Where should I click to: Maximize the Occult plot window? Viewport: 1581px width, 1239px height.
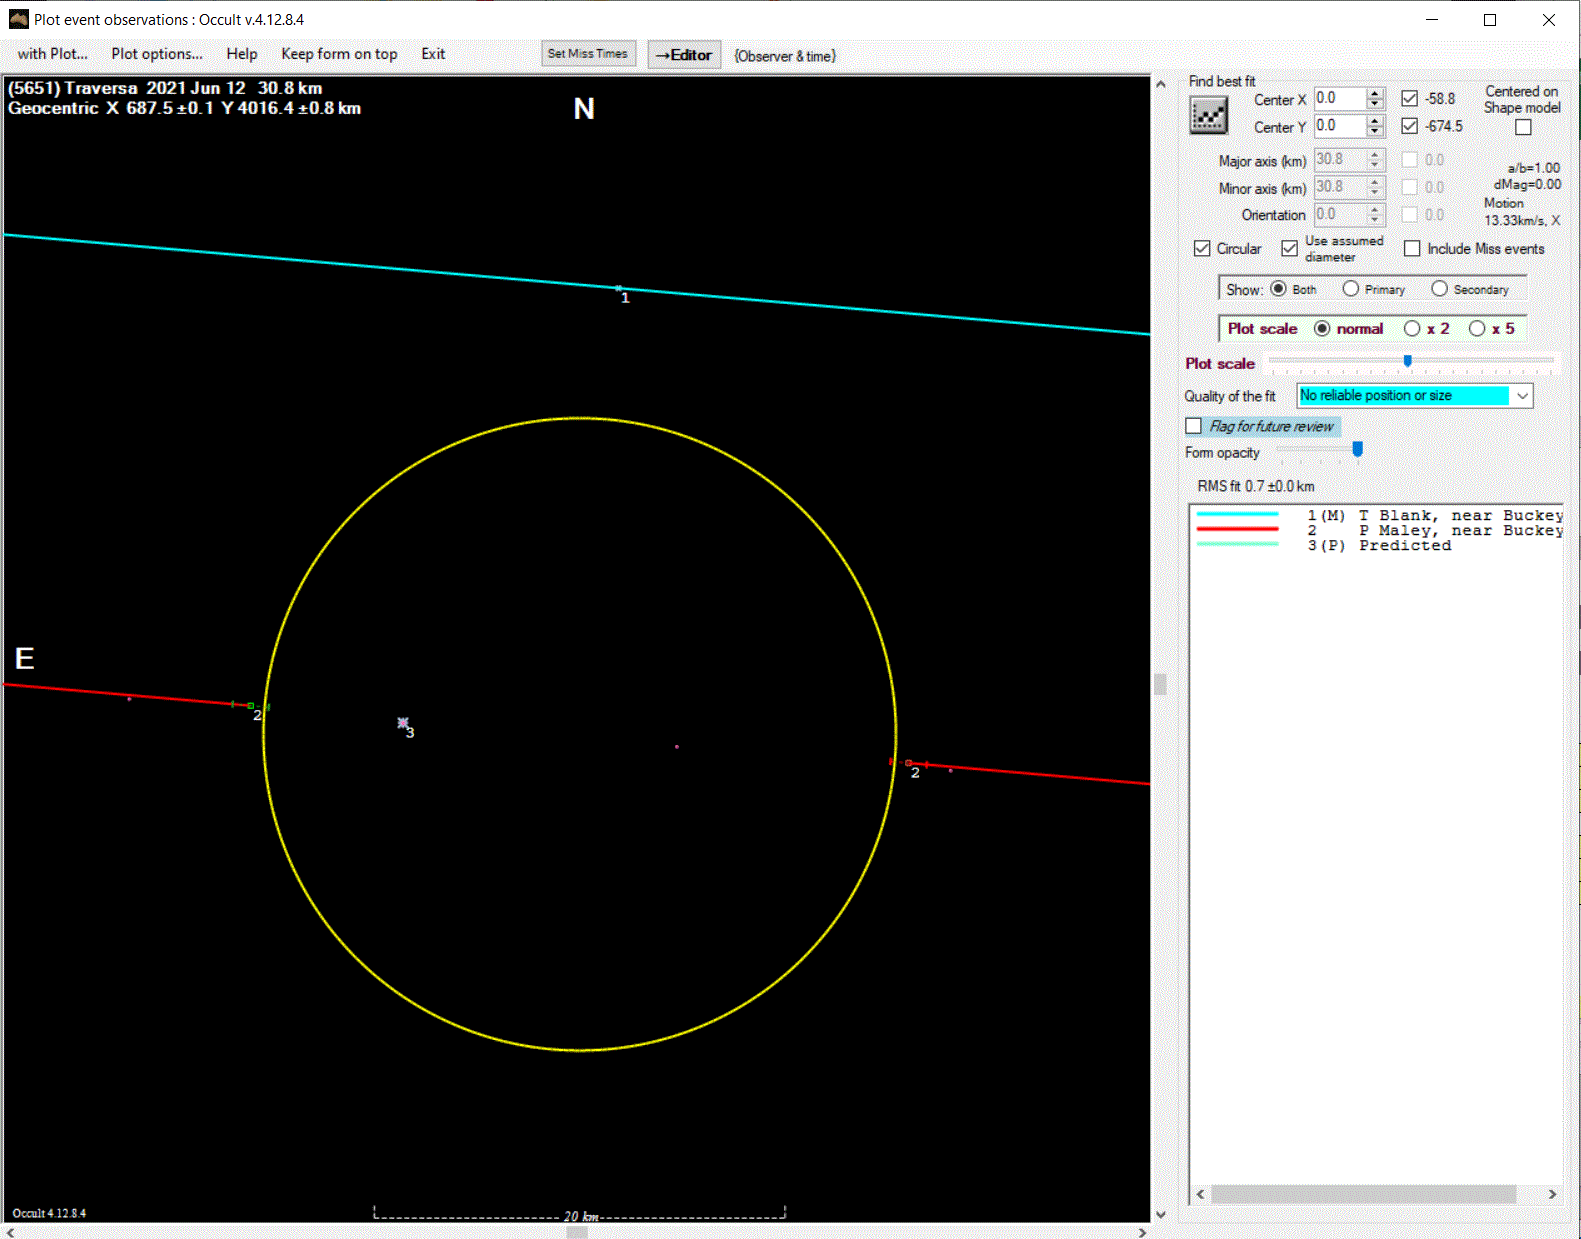[x=1490, y=19]
